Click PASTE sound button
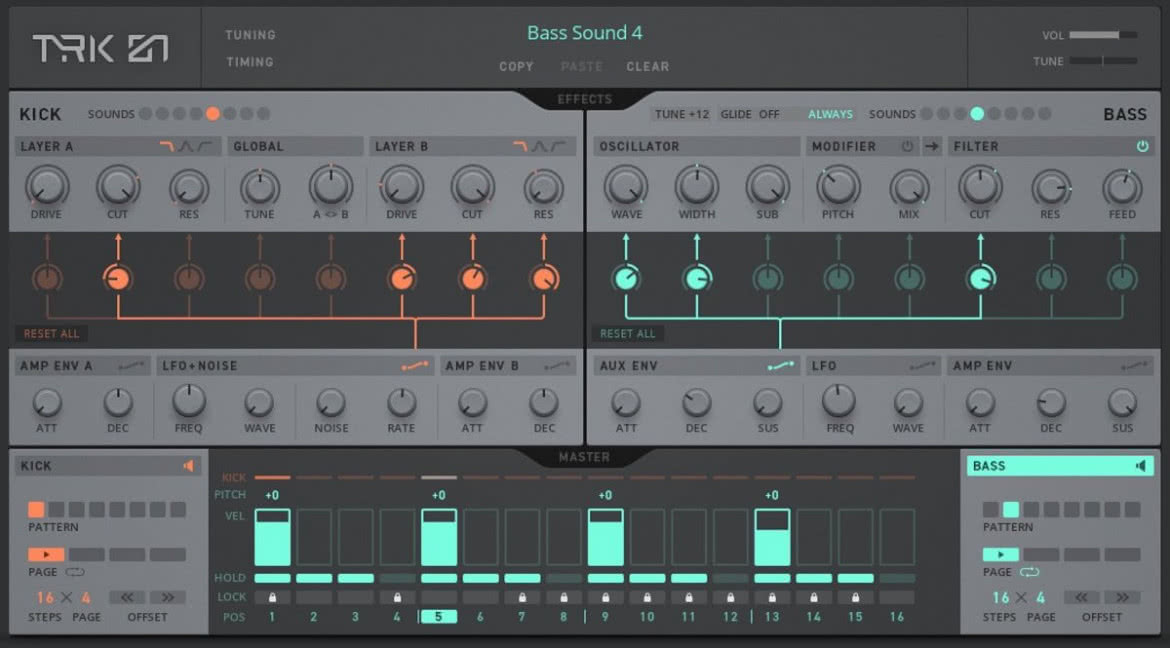This screenshot has width=1170, height=648. [581, 66]
